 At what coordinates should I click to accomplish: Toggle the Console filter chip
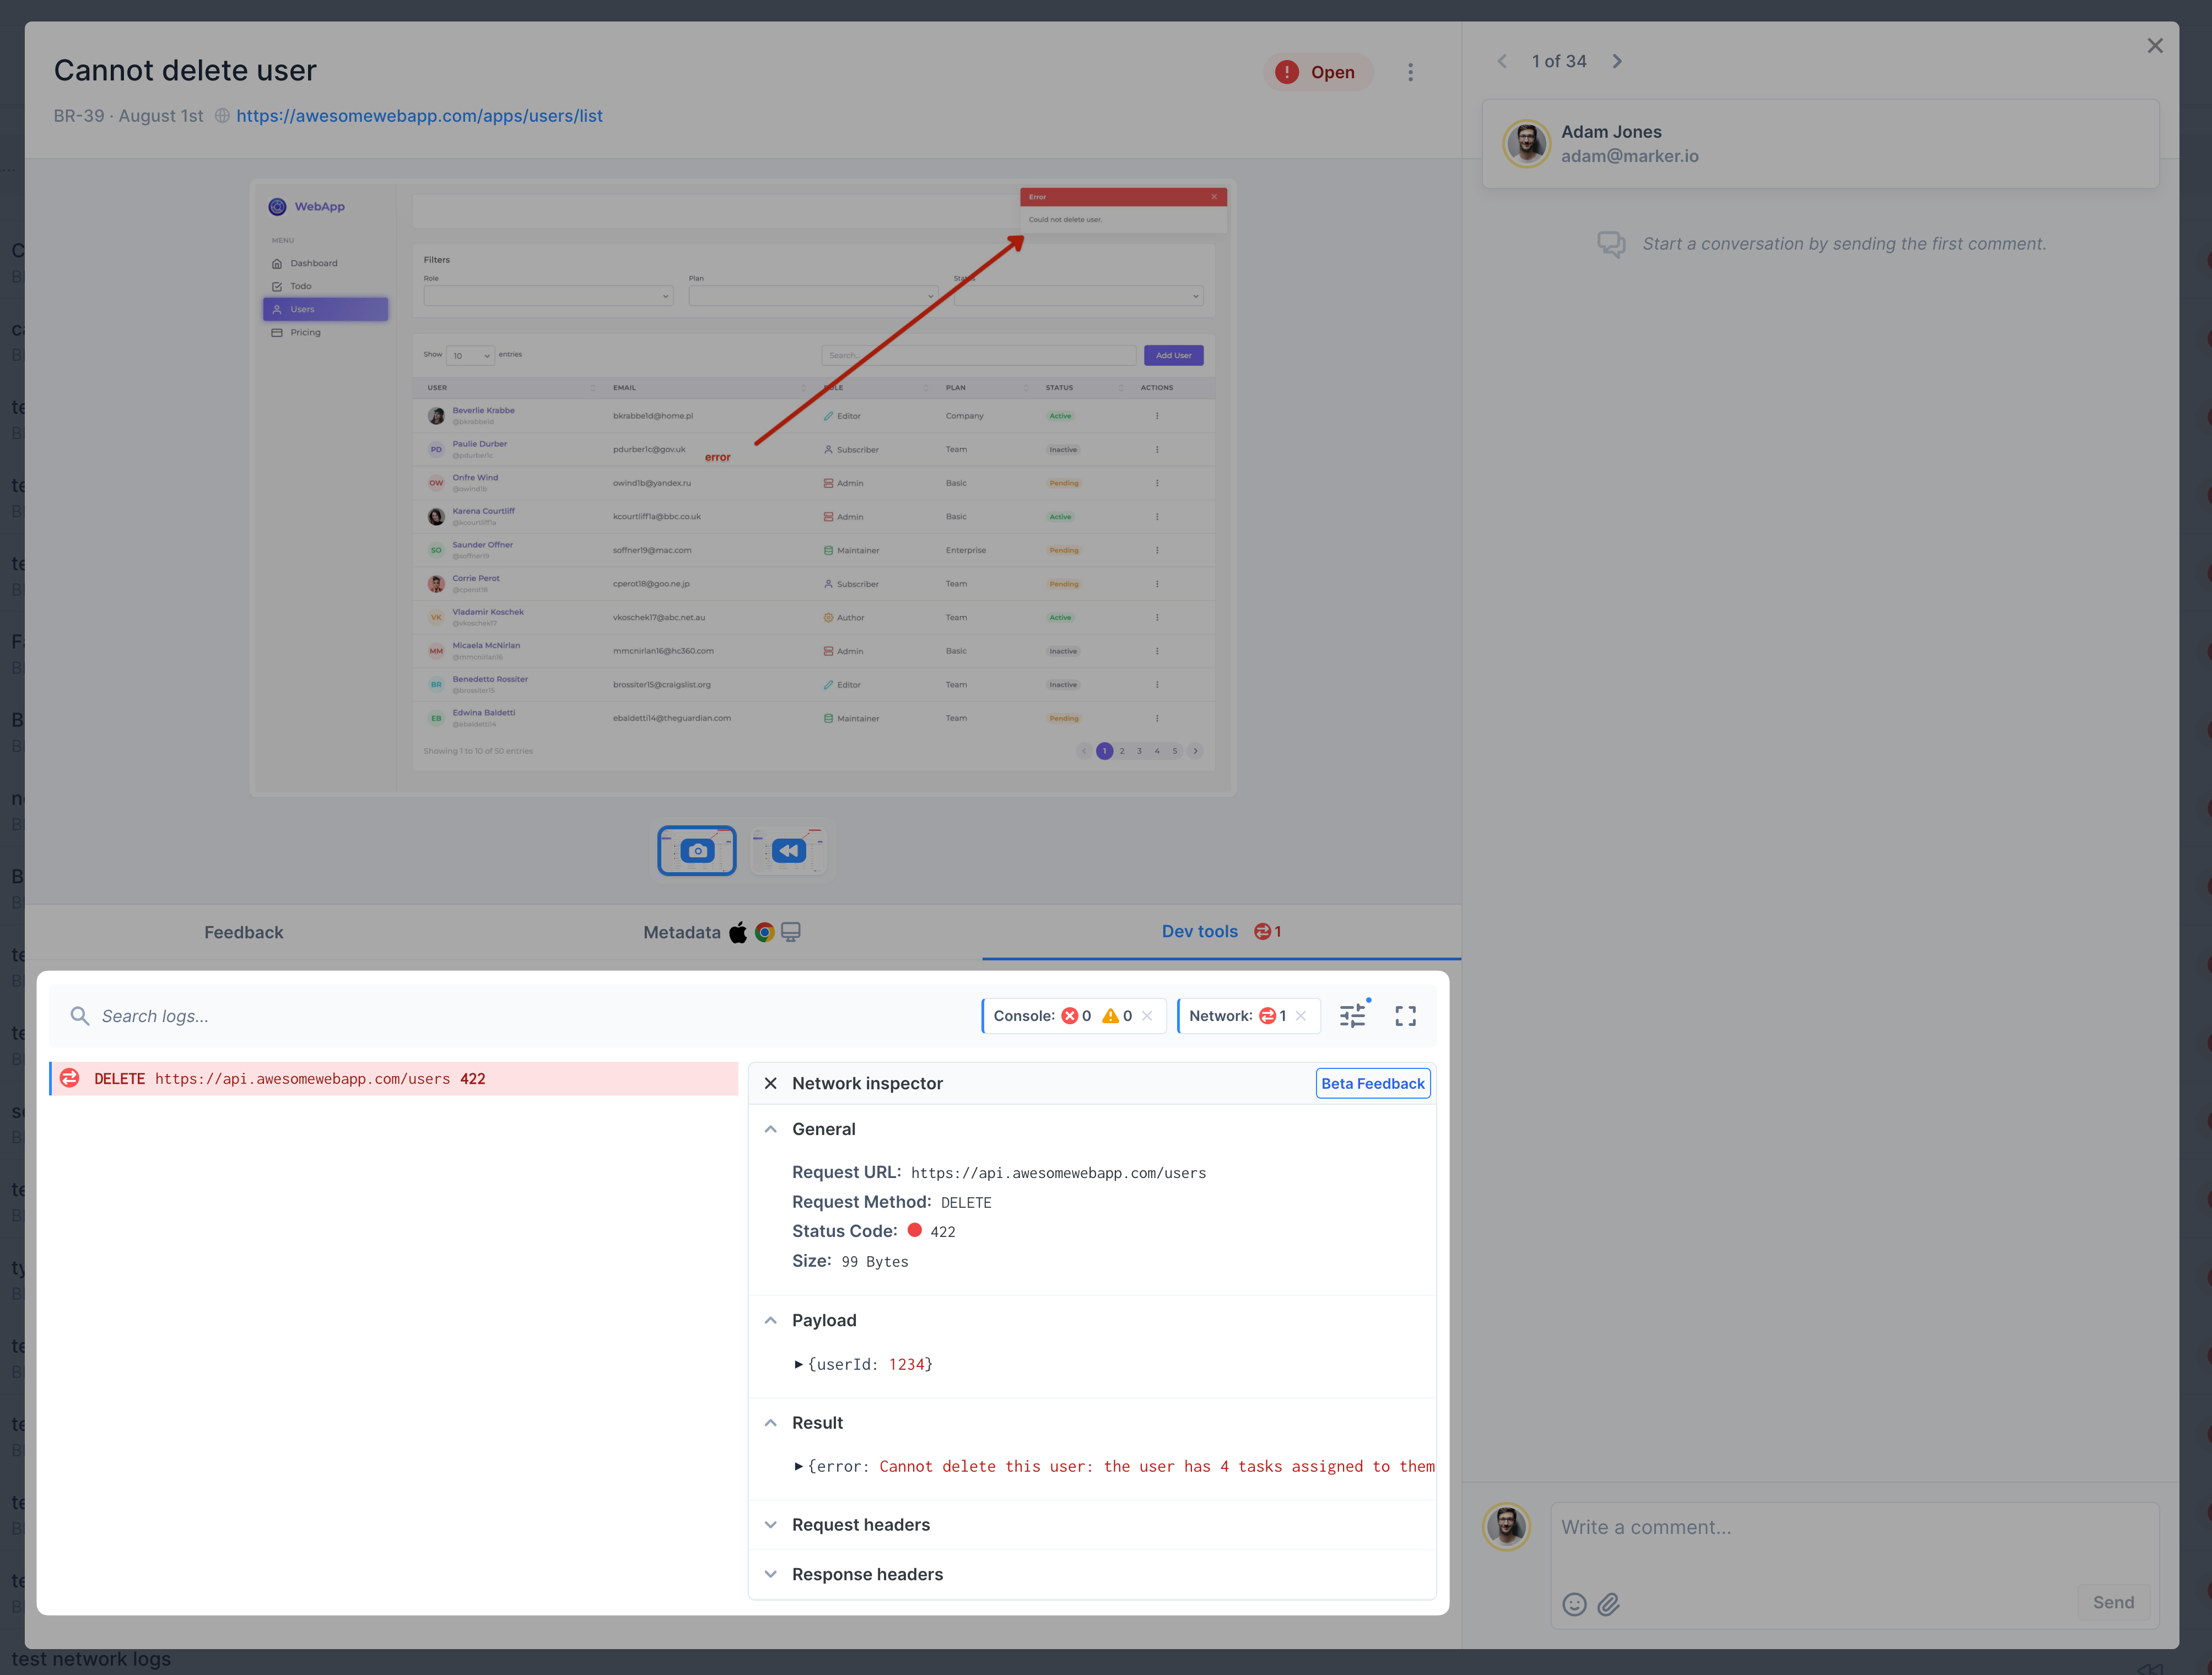tap(1073, 1016)
